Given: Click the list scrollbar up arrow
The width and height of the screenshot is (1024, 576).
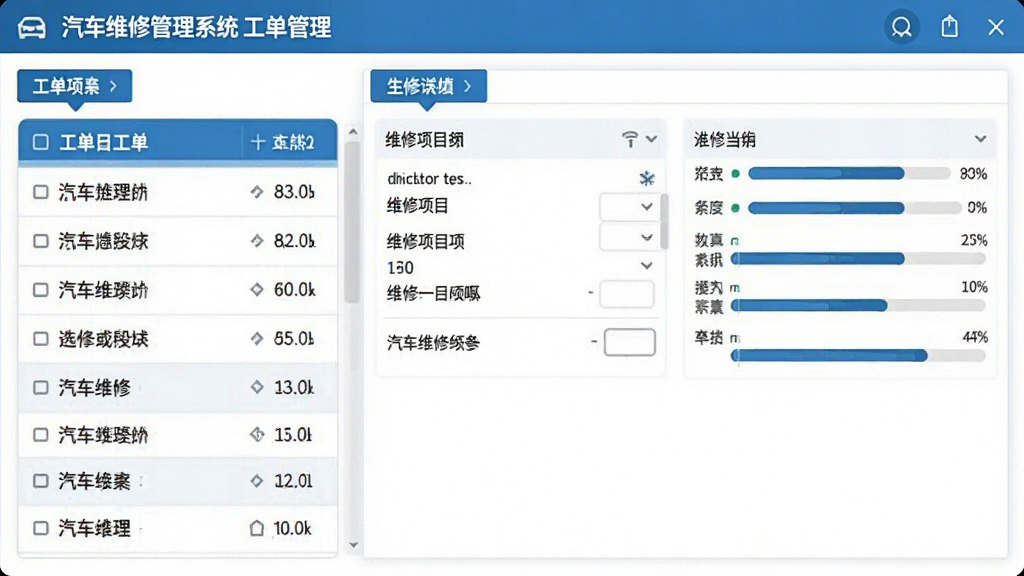Looking at the screenshot, I should click(x=353, y=132).
